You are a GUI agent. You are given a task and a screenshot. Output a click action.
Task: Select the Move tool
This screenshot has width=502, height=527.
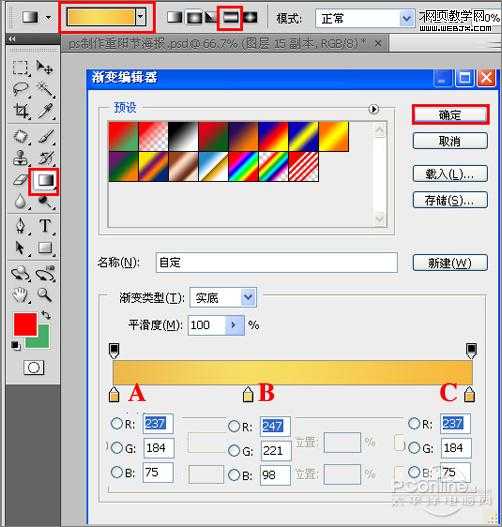point(45,67)
